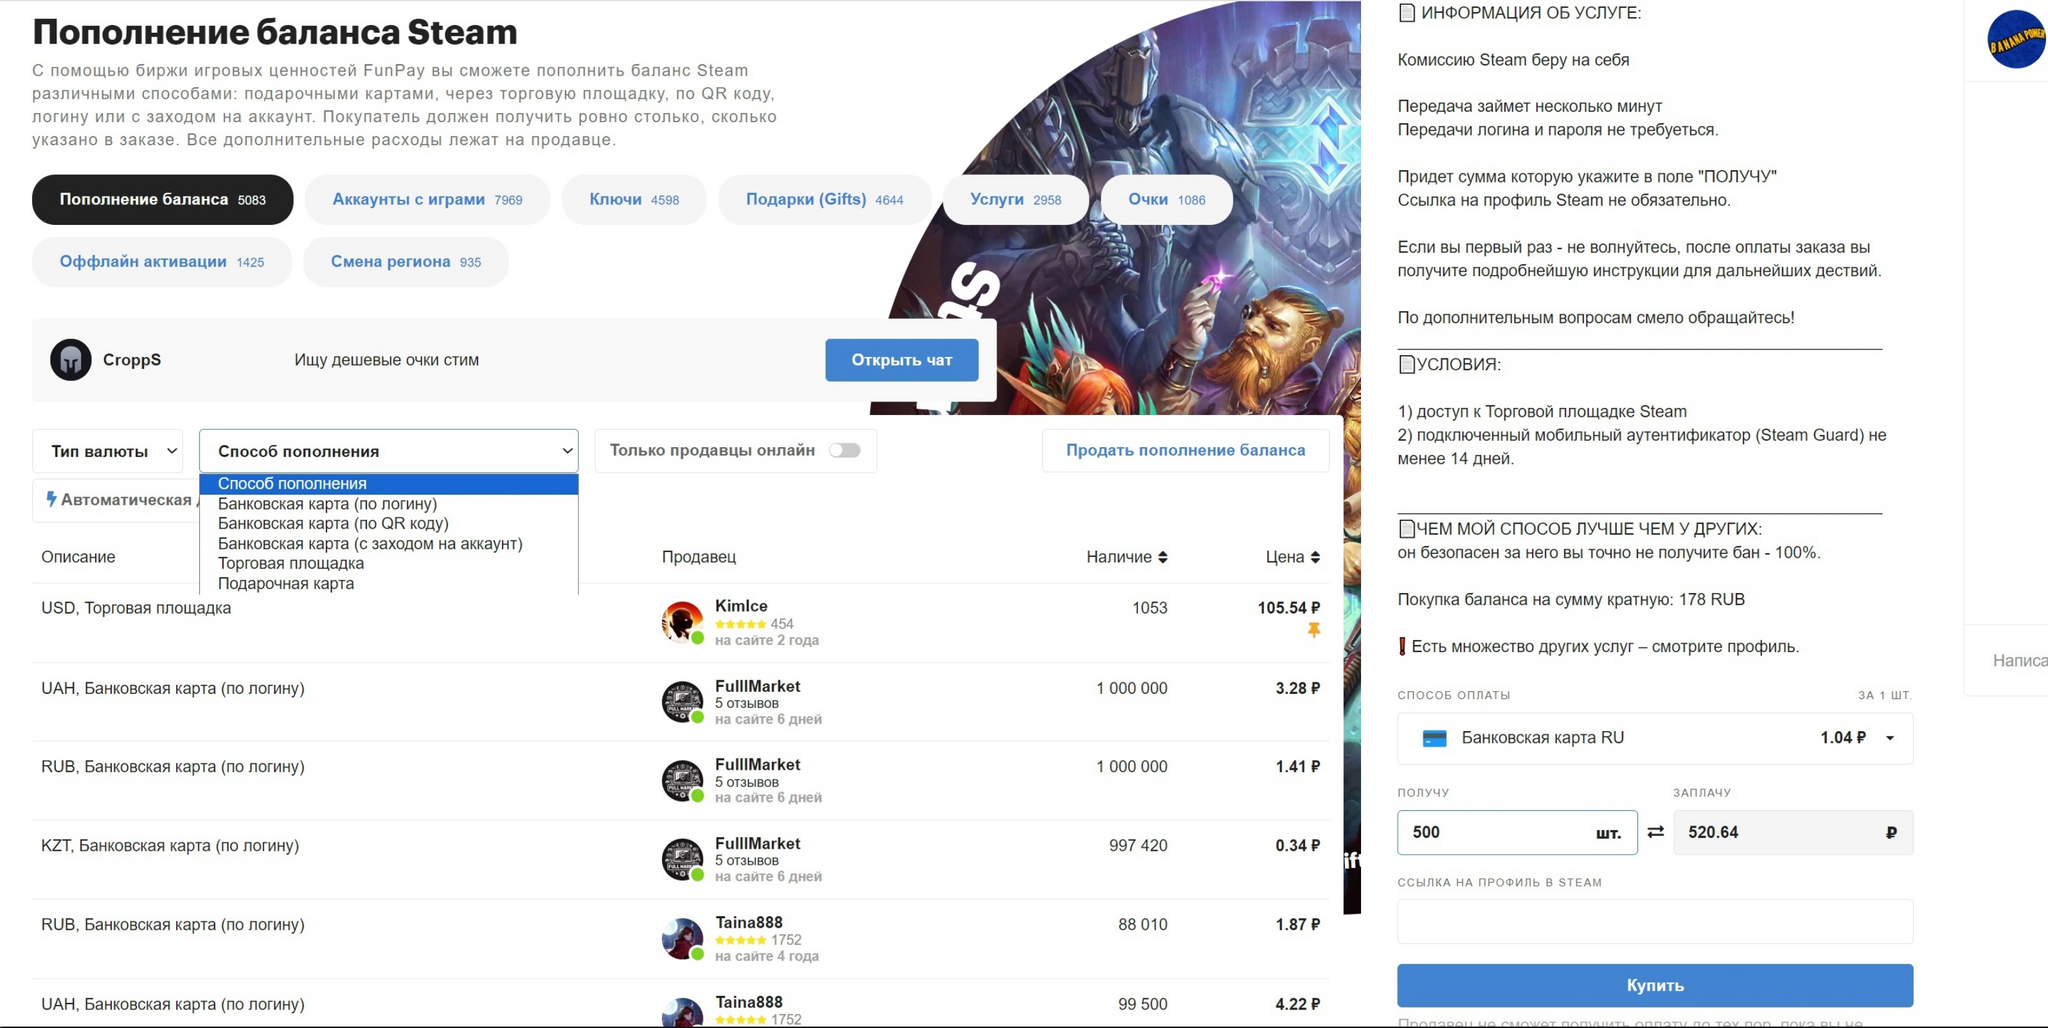Open Смена региона tab
Image resolution: width=2048 pixels, height=1028 pixels.
(x=406, y=262)
